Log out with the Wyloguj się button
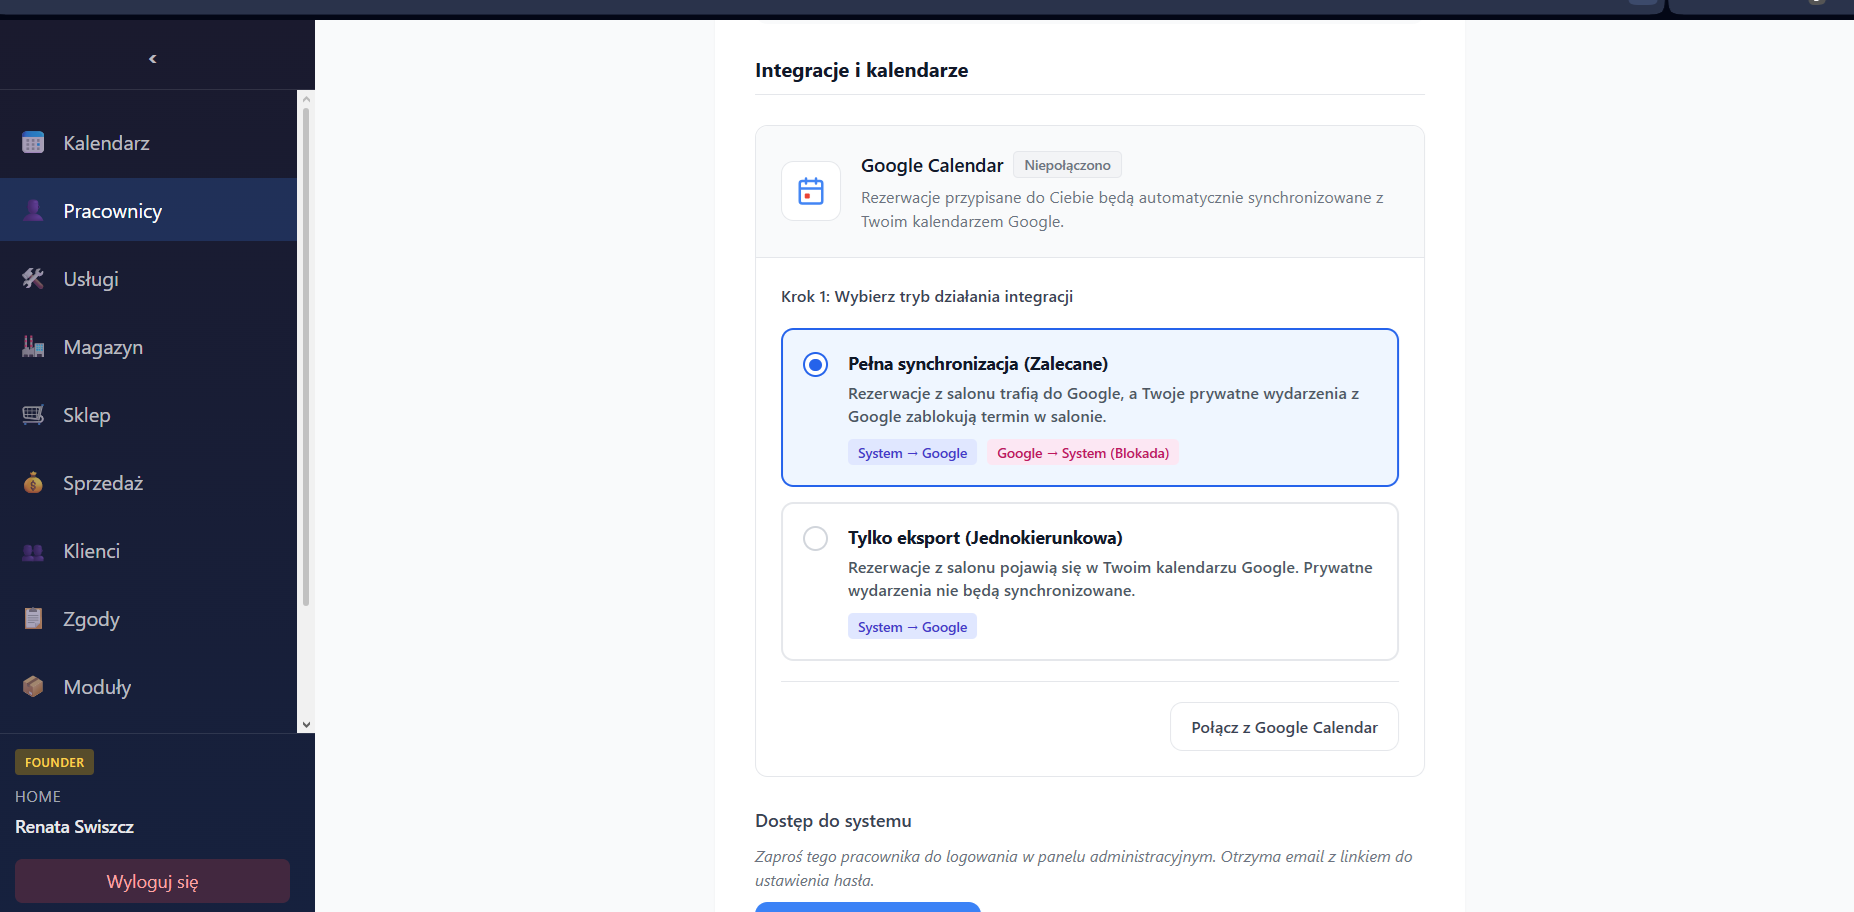Image resolution: width=1854 pixels, height=912 pixels. coord(152,881)
